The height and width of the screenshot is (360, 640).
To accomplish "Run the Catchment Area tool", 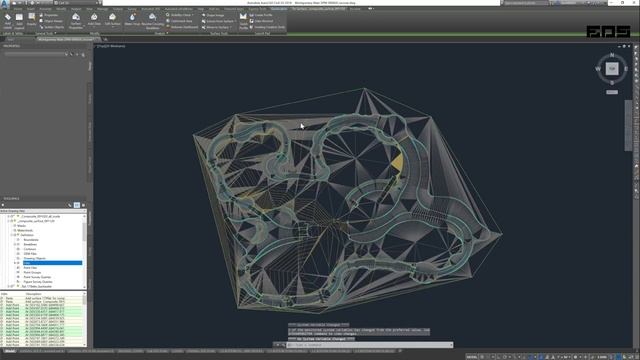I will (179, 21).
